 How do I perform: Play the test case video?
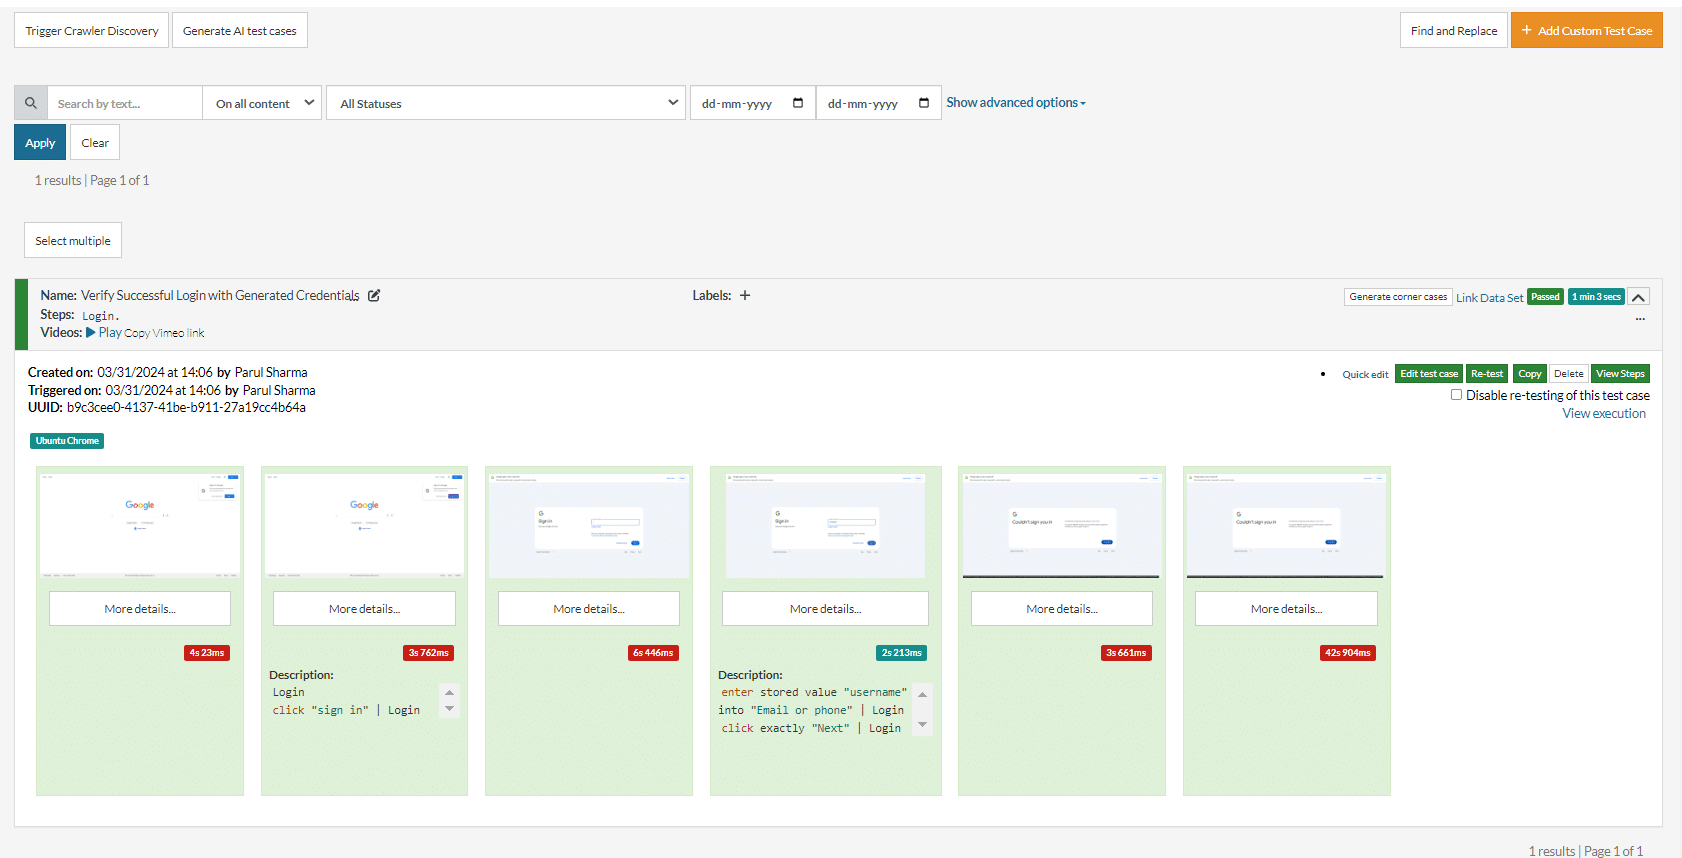click(104, 333)
